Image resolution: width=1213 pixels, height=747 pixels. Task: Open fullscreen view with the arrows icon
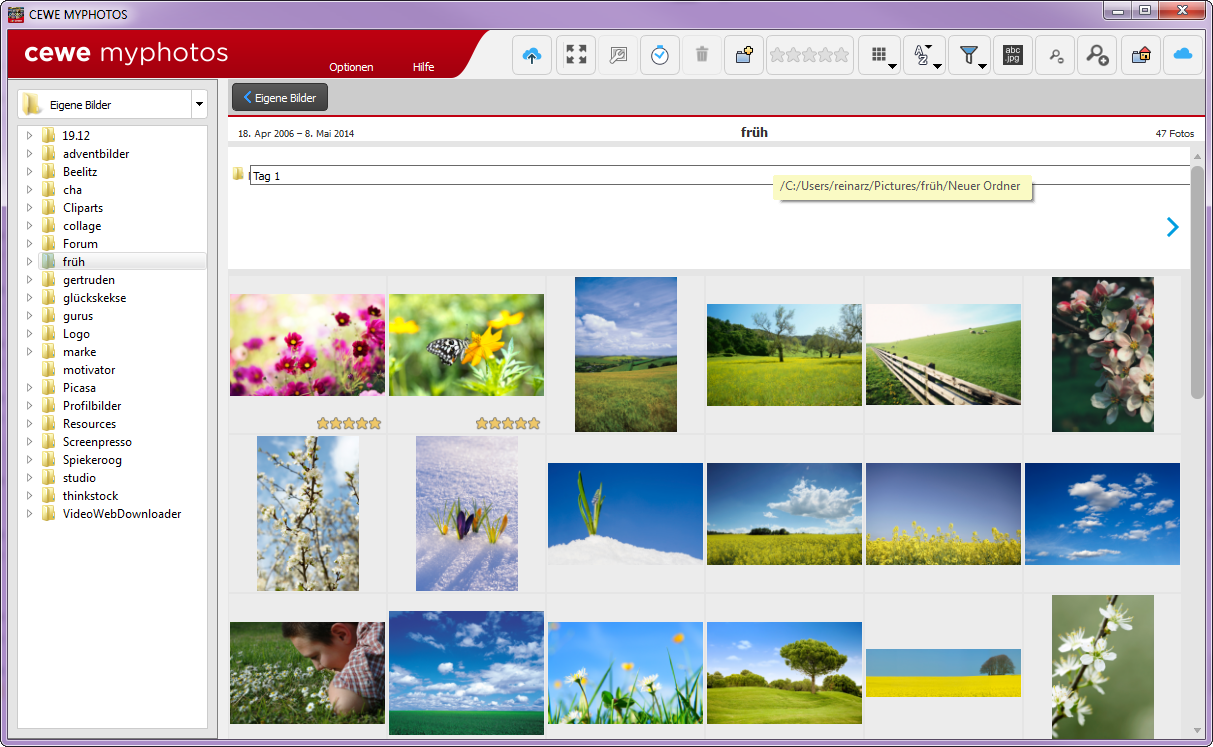[x=576, y=56]
